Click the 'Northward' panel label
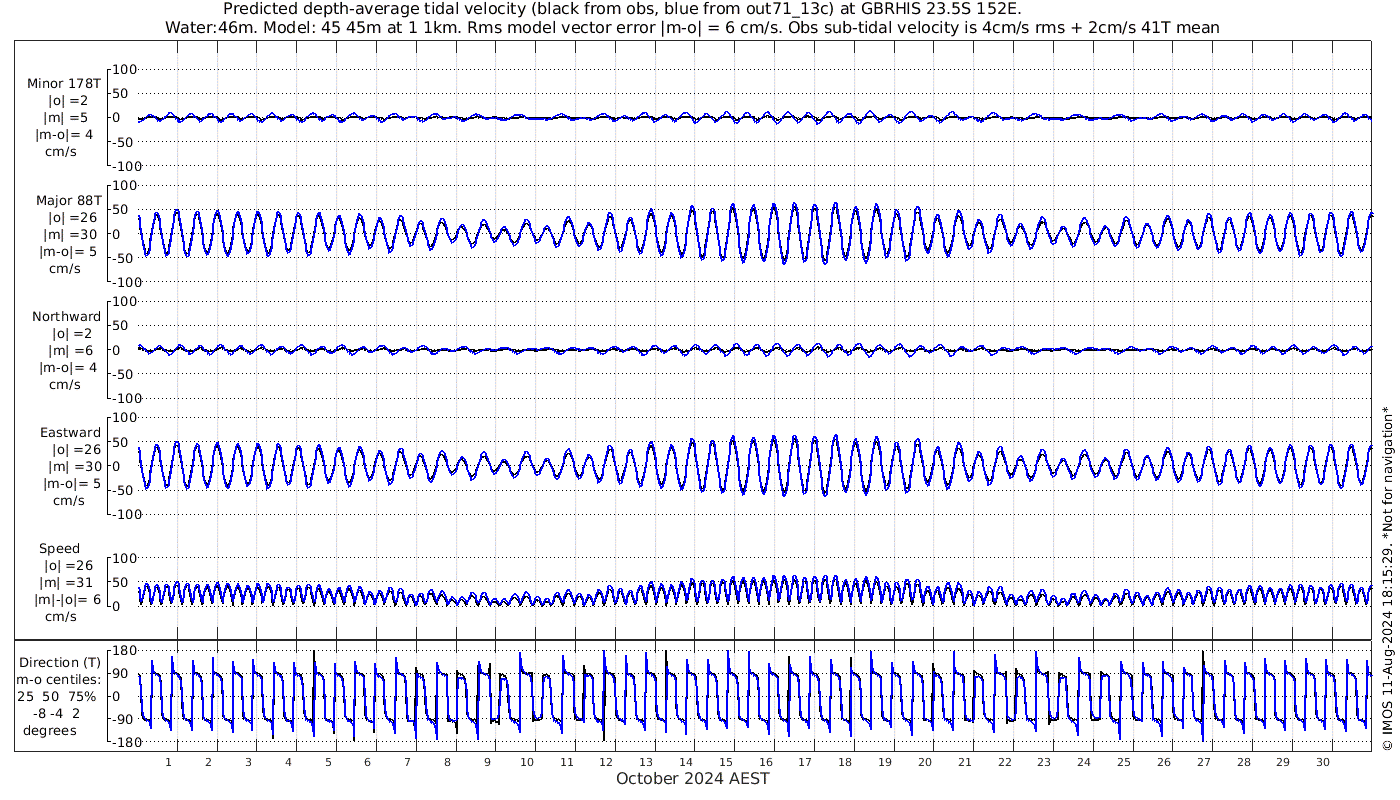The width and height of the screenshot is (1400, 800). click(x=66, y=316)
